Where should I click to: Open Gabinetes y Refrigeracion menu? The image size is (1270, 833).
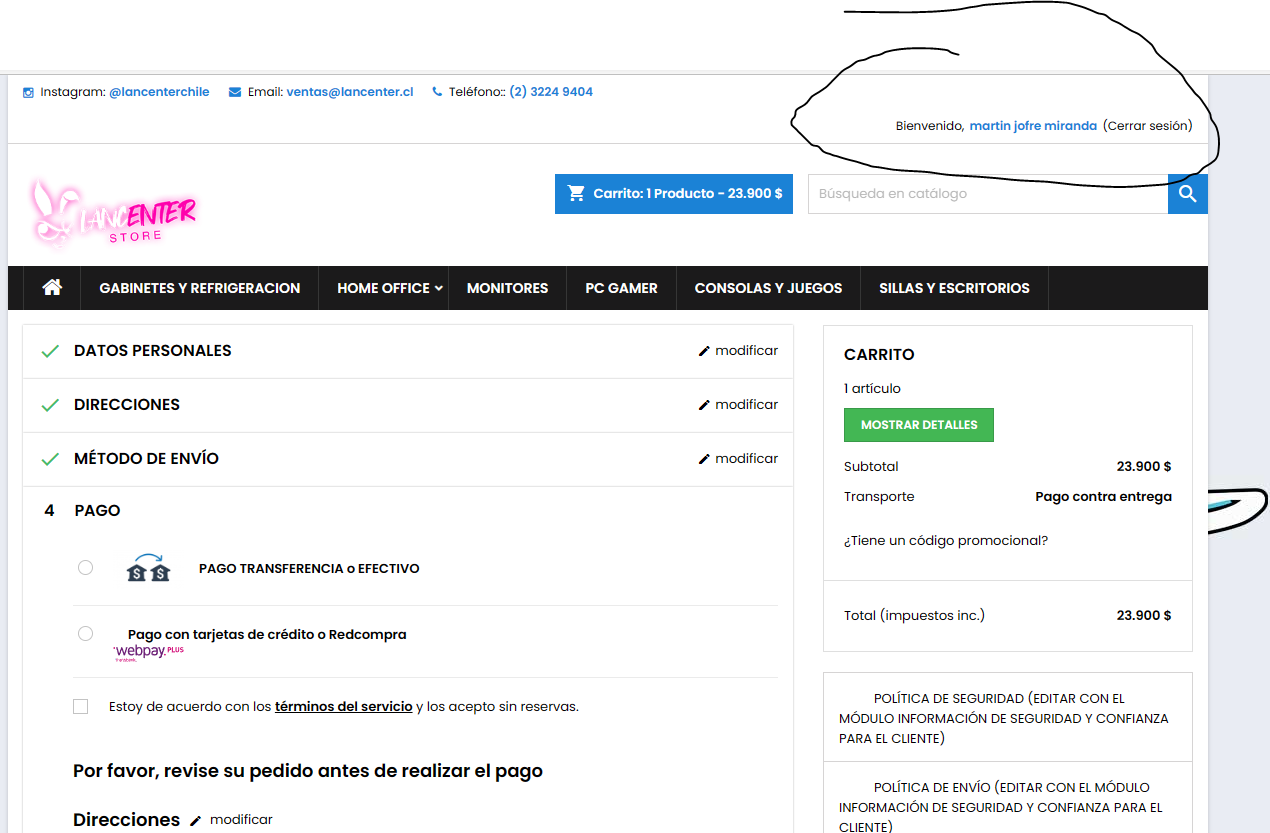pos(200,288)
